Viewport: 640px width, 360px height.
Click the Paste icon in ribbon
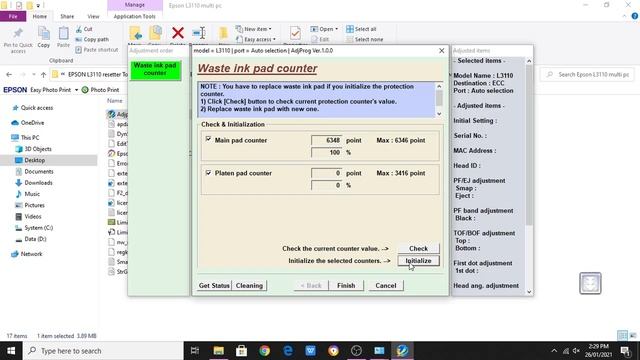click(63, 33)
